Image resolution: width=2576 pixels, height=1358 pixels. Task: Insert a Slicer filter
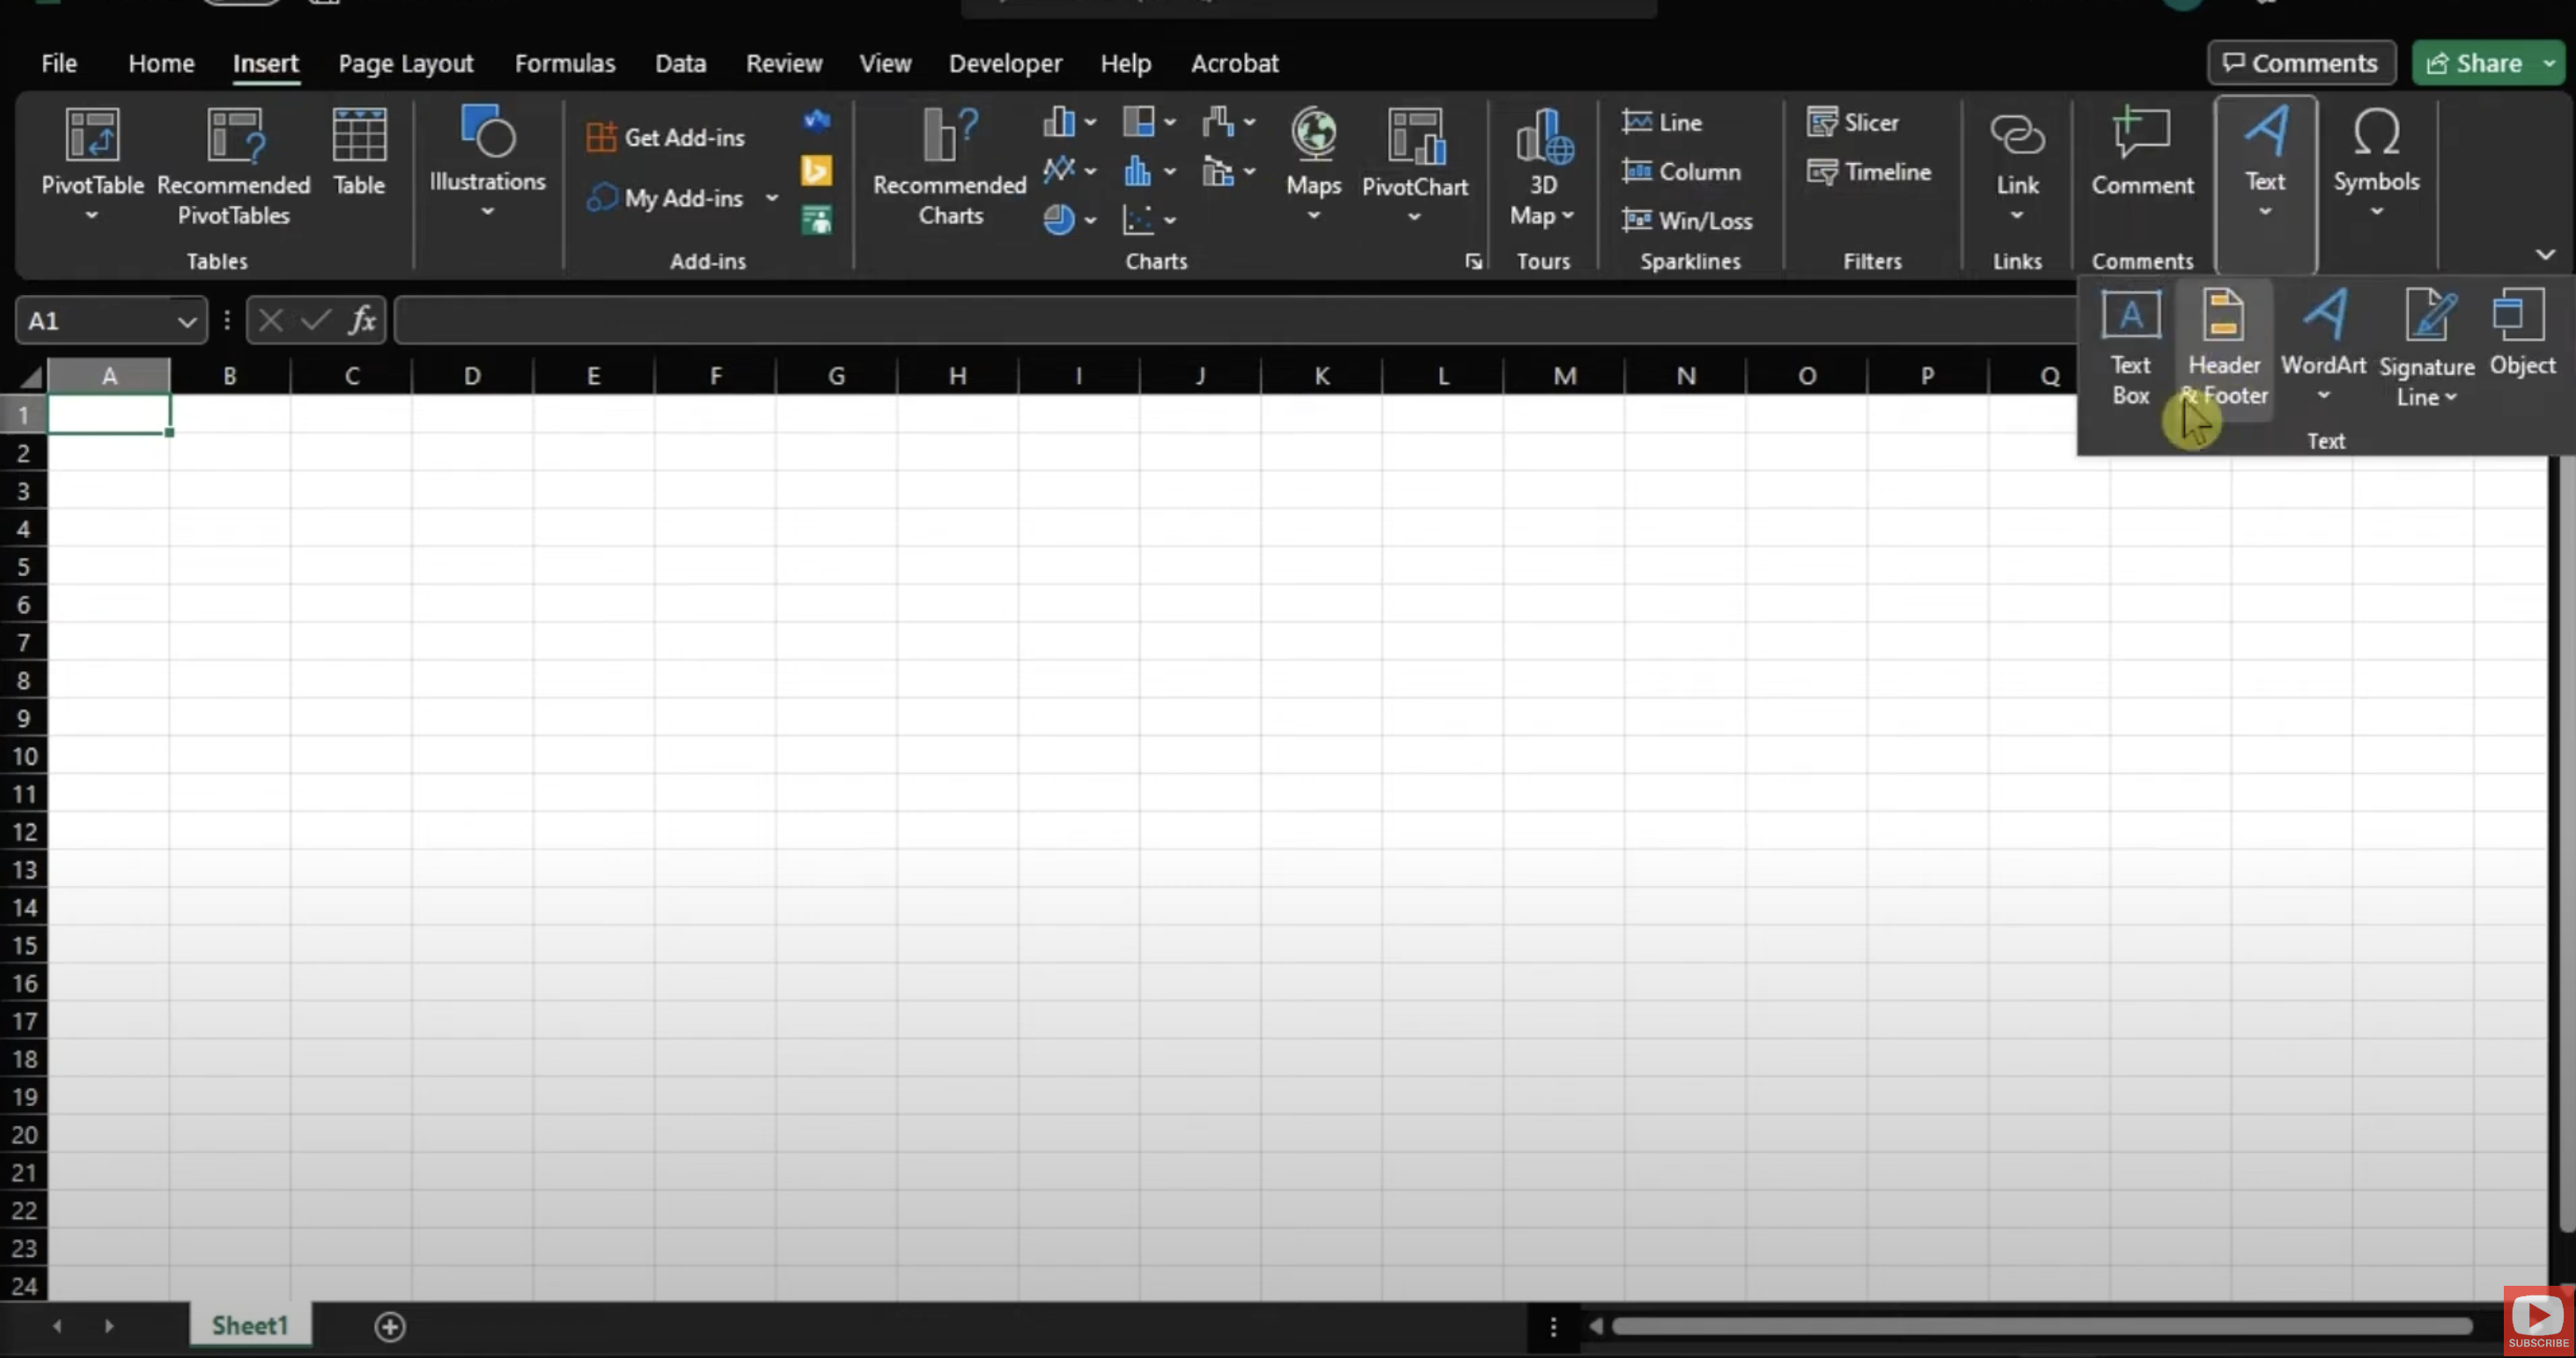(x=1853, y=123)
